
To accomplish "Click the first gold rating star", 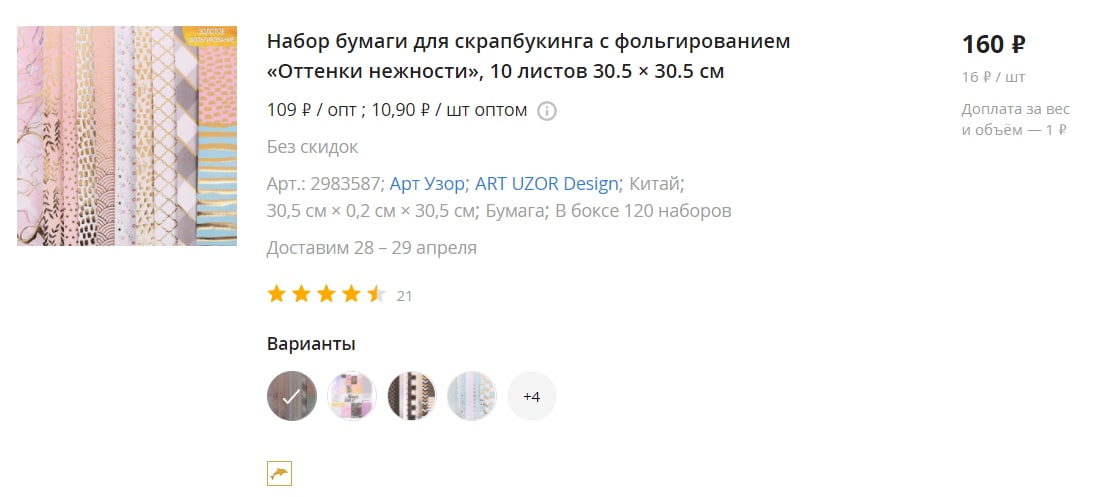I will (x=276, y=294).
